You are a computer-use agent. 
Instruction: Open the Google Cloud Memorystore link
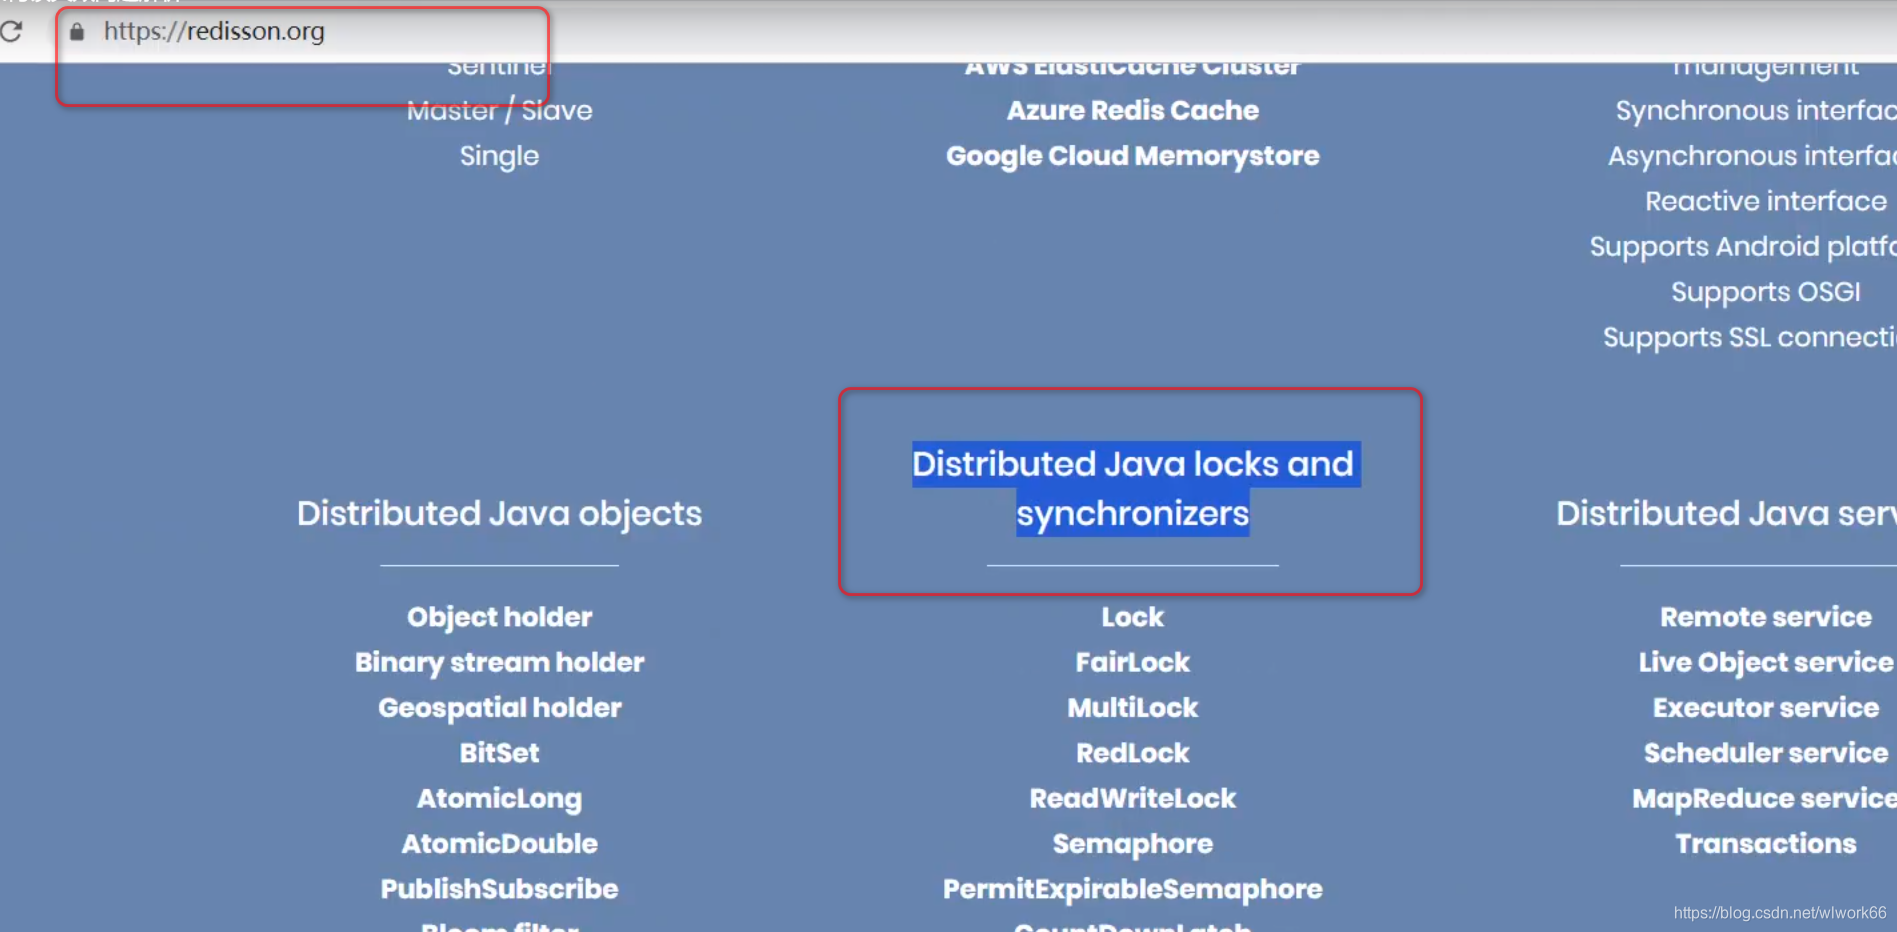[x=1132, y=156]
